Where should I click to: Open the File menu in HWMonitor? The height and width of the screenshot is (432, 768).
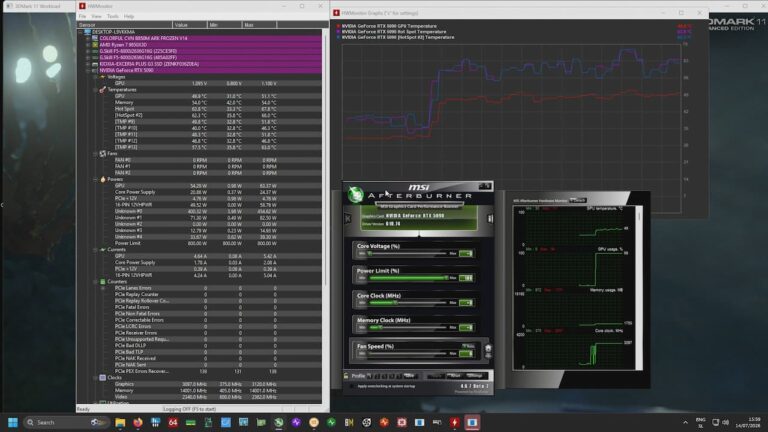(x=82, y=16)
